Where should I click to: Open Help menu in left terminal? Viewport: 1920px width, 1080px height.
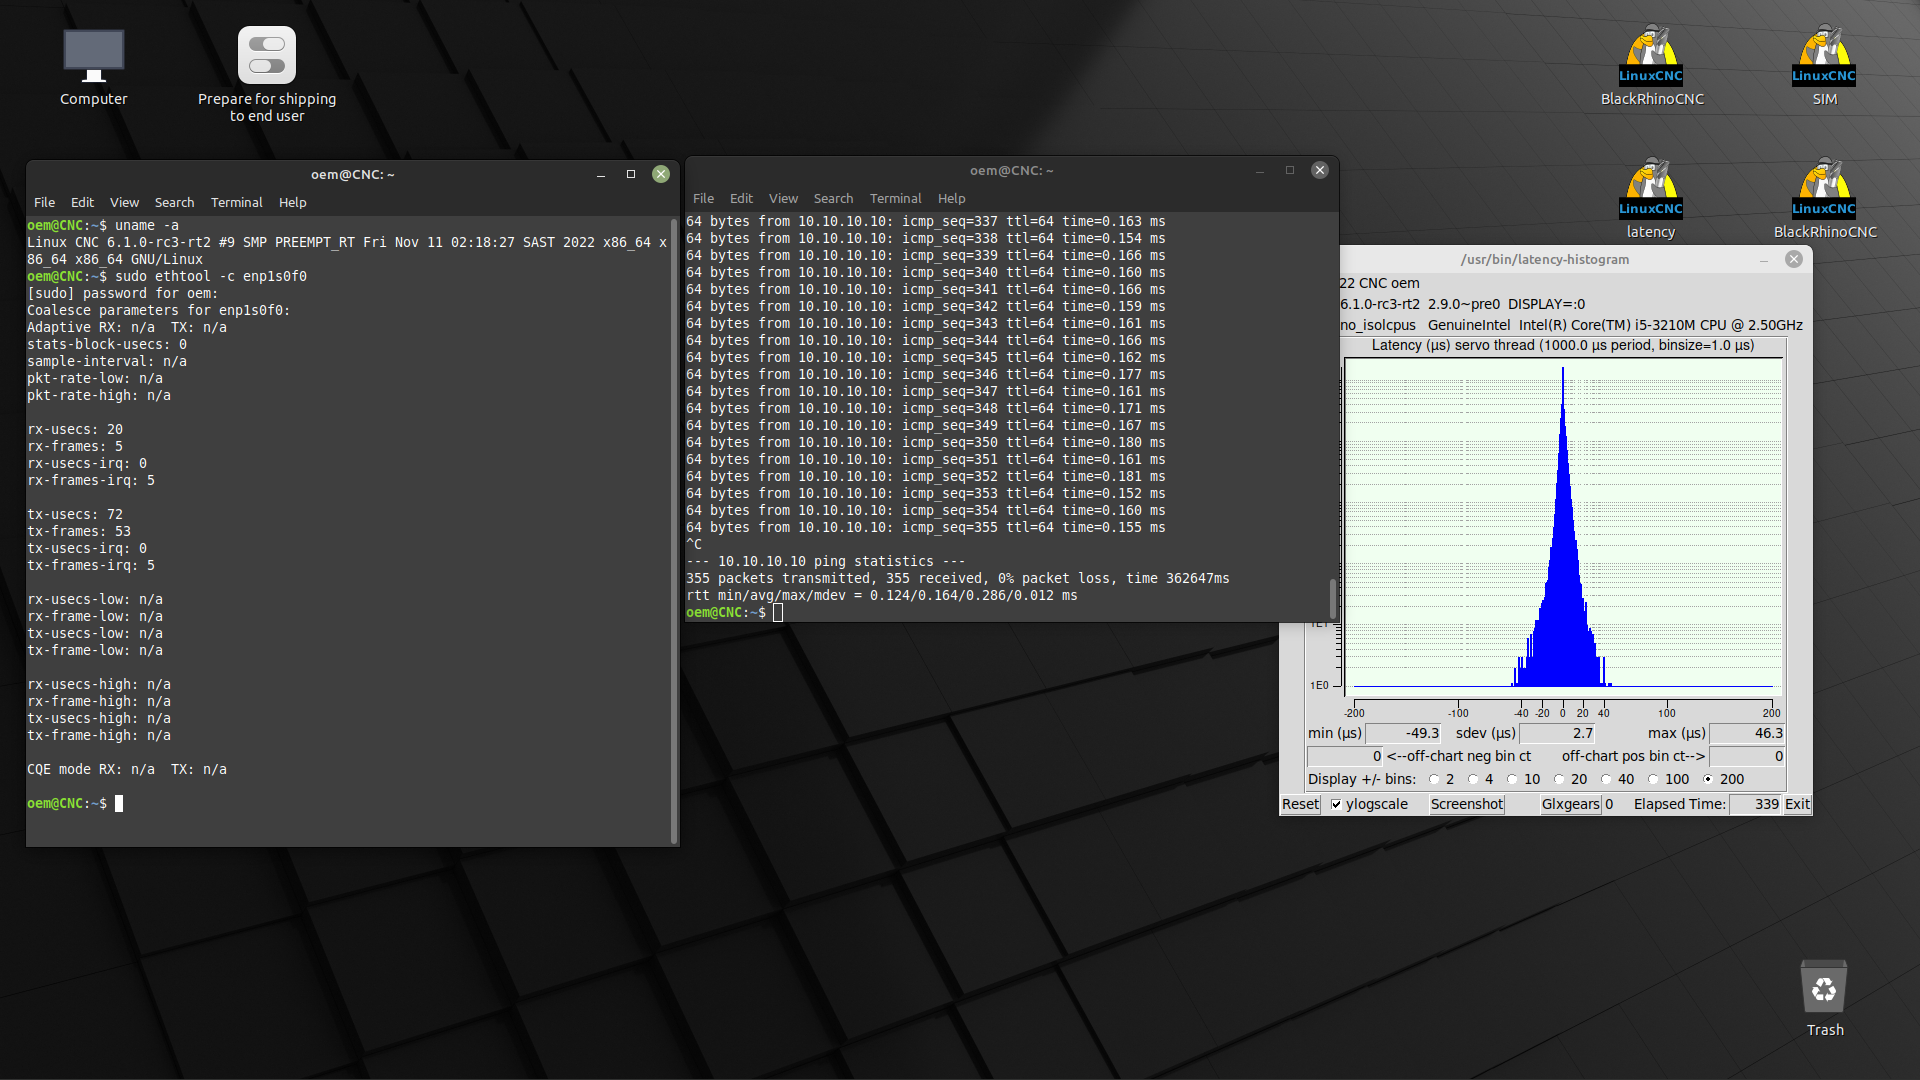292,202
